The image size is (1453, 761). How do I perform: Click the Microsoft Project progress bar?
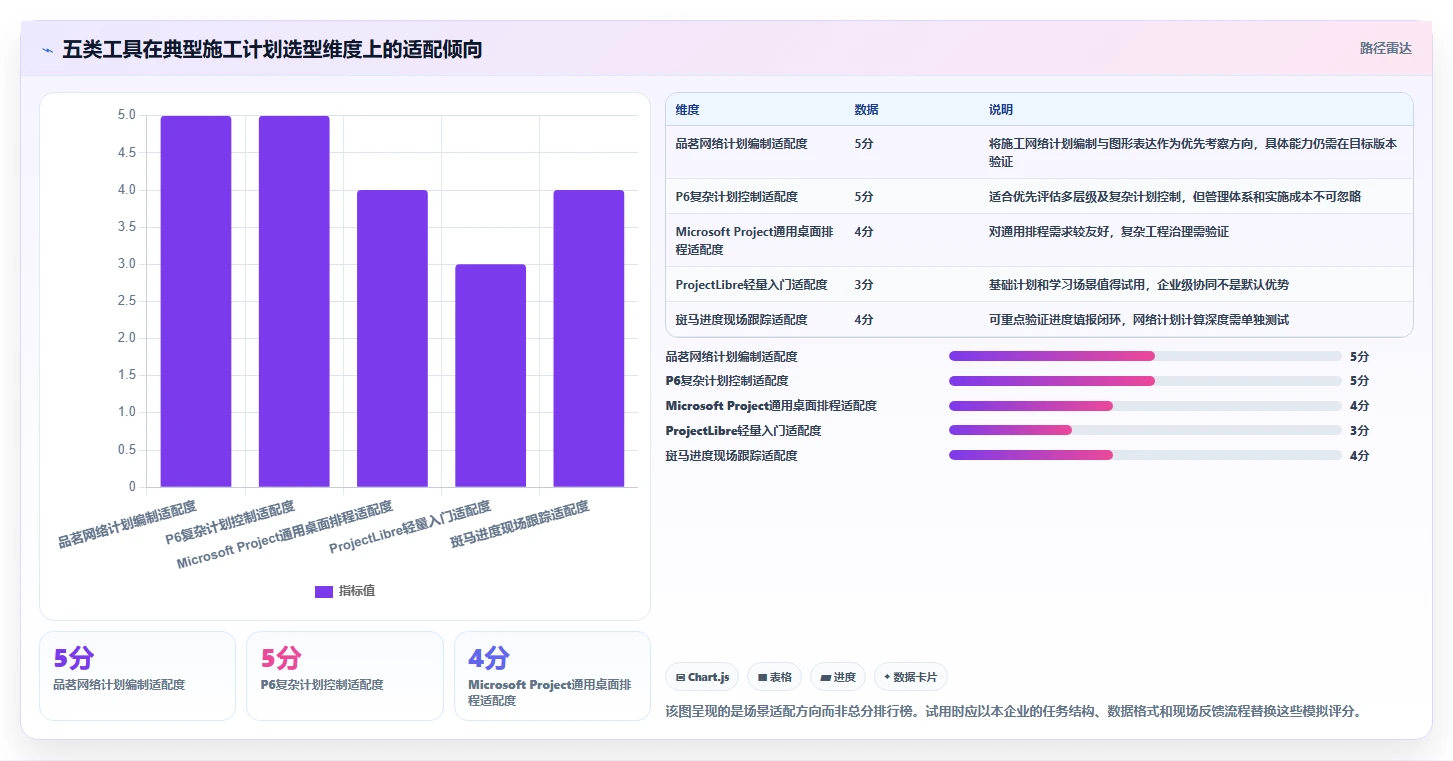[1145, 406]
